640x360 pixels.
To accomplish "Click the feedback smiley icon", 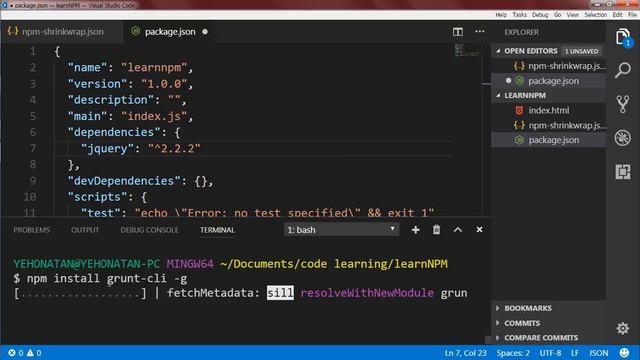I will point(624,353).
